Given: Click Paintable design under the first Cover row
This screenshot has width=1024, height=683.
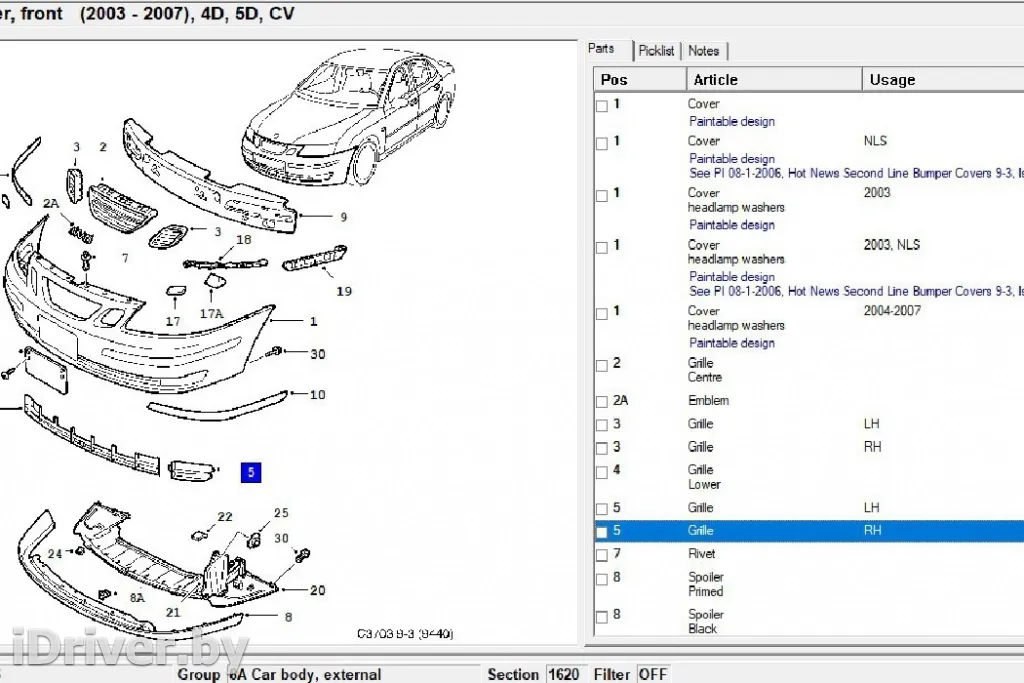Looking at the screenshot, I should click(x=732, y=121).
